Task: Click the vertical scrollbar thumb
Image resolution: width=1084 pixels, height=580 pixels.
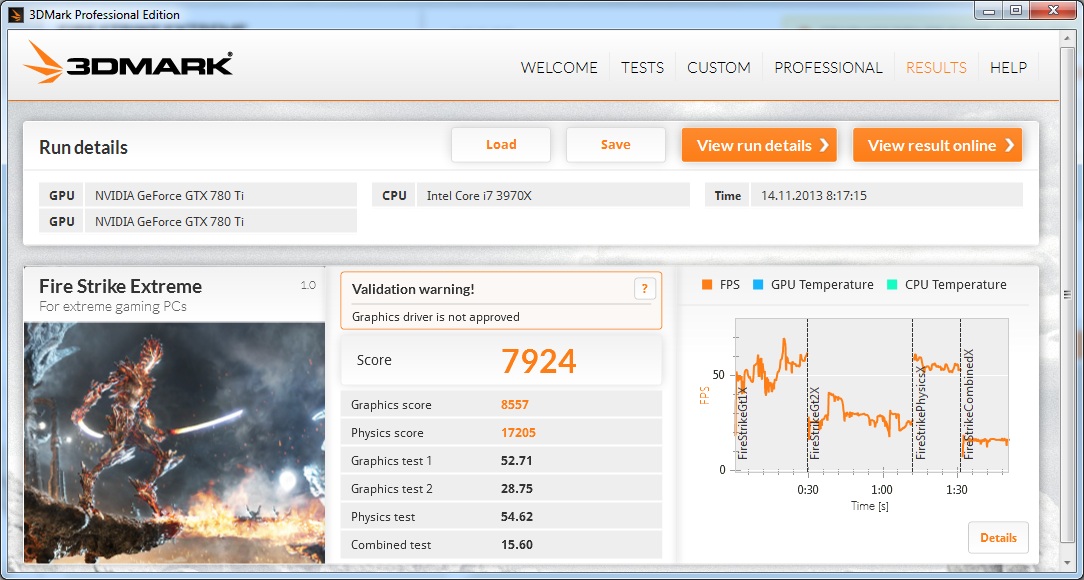Action: point(1068,294)
